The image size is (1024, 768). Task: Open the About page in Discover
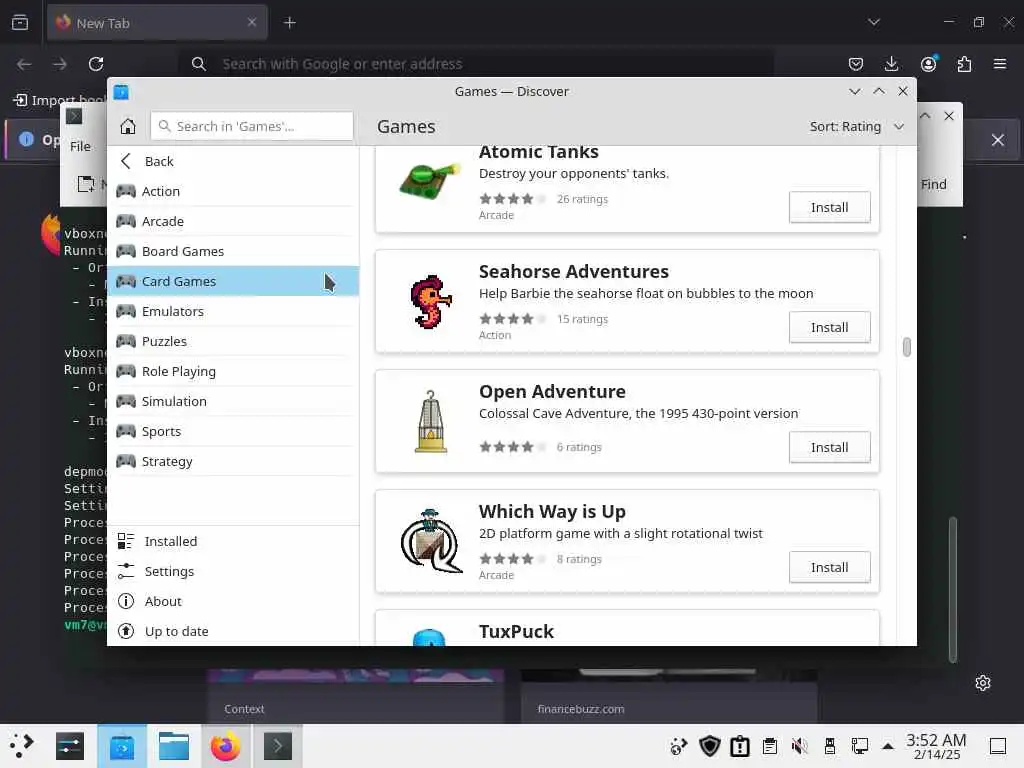[233, 601]
